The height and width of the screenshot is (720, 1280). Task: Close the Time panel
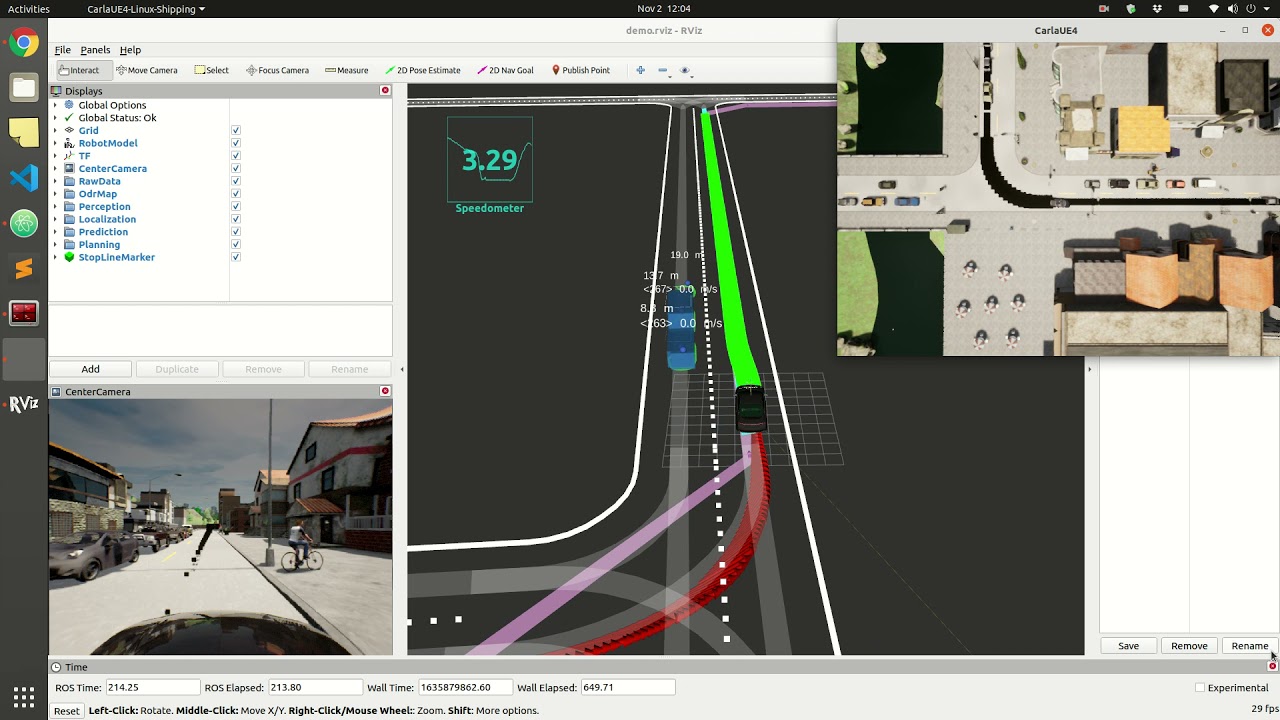coord(1272,666)
